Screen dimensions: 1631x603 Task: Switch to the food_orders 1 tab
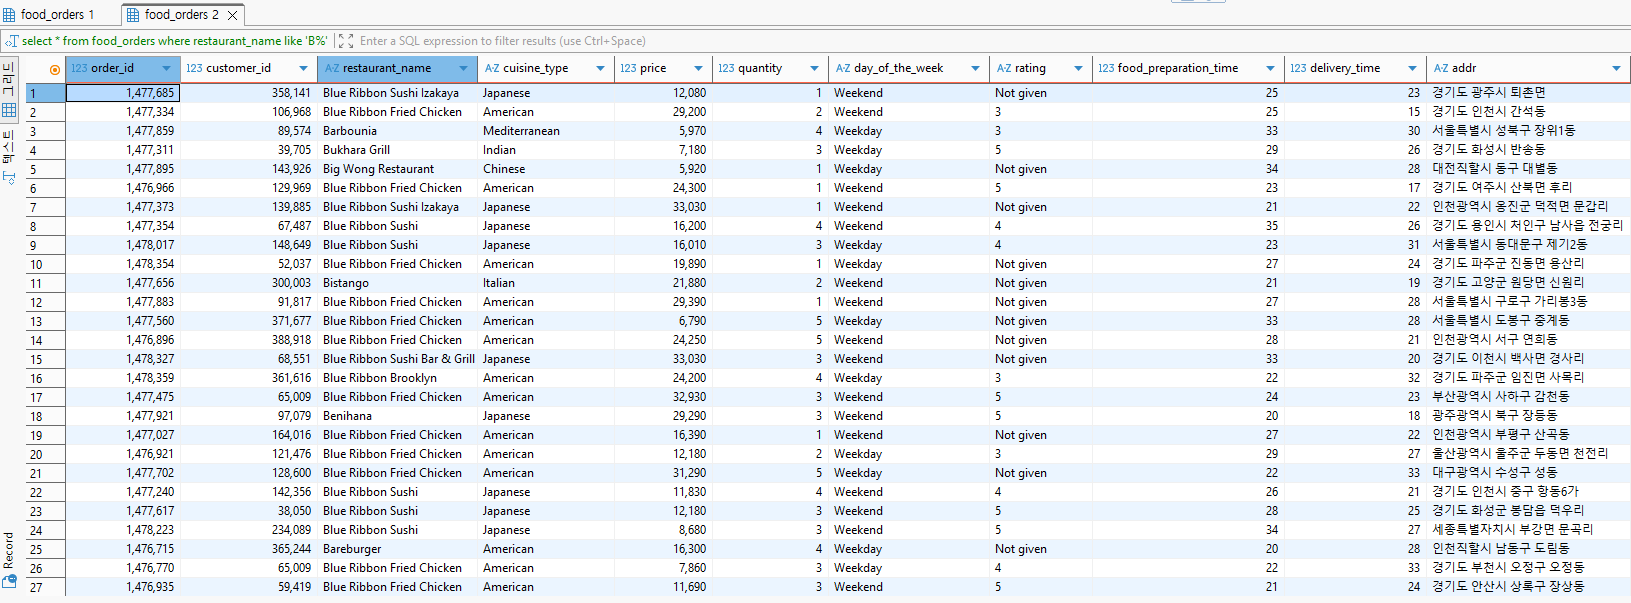(x=50, y=14)
